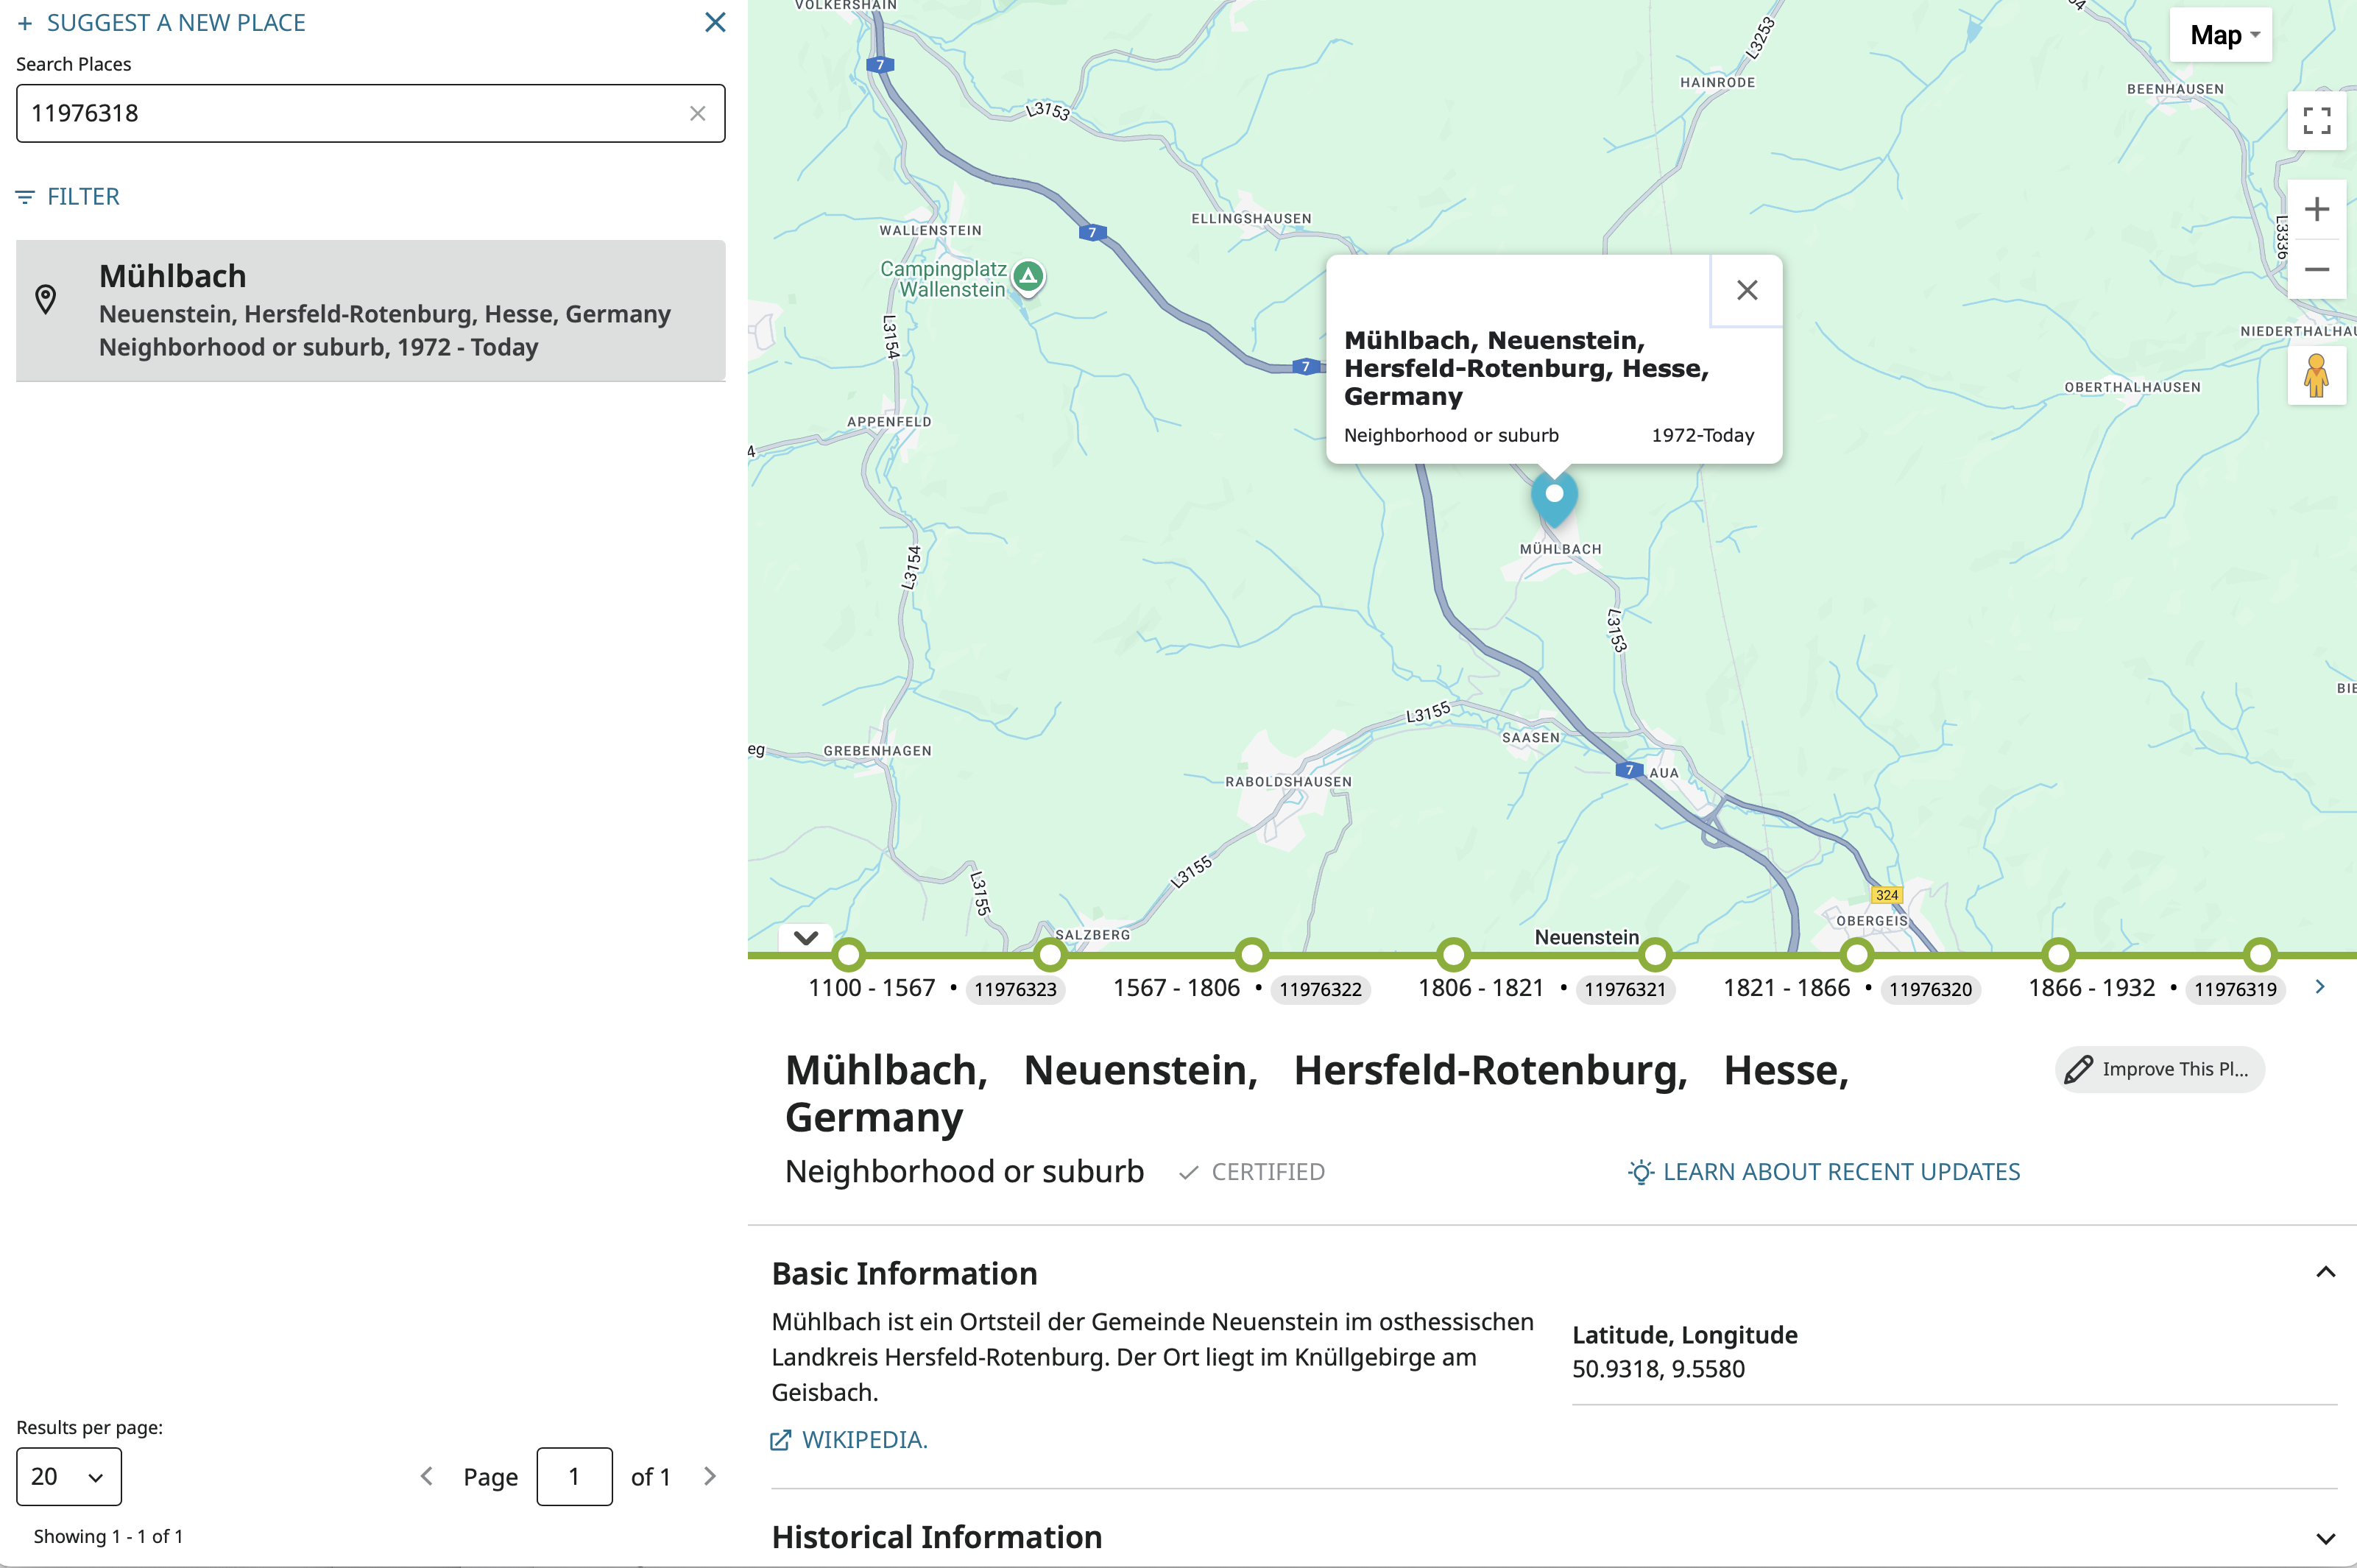The height and width of the screenshot is (1568, 2357).
Task: Collapse the map with chevron button
Action: [x=806, y=937]
